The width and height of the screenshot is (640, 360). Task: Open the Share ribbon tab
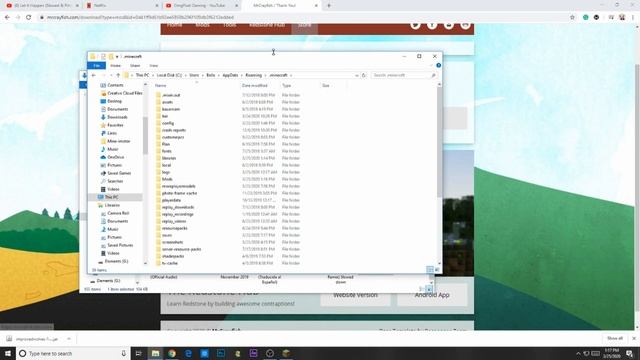pos(135,65)
